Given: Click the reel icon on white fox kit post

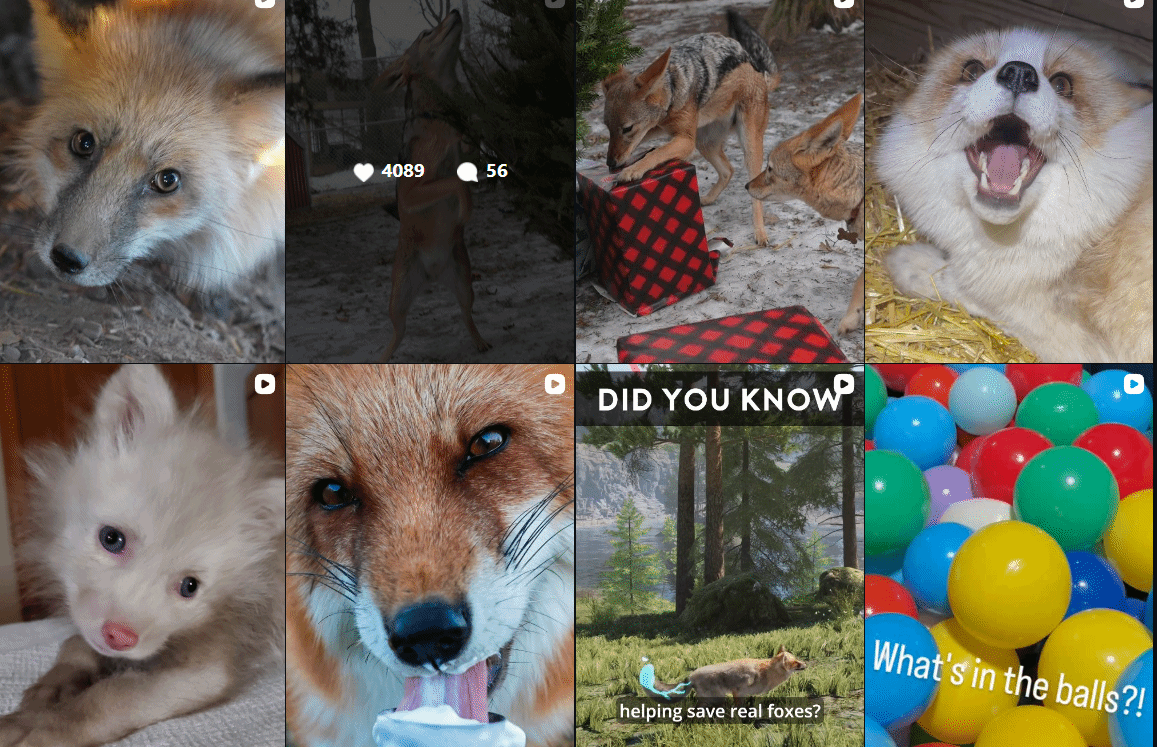Looking at the screenshot, I should click(x=265, y=384).
